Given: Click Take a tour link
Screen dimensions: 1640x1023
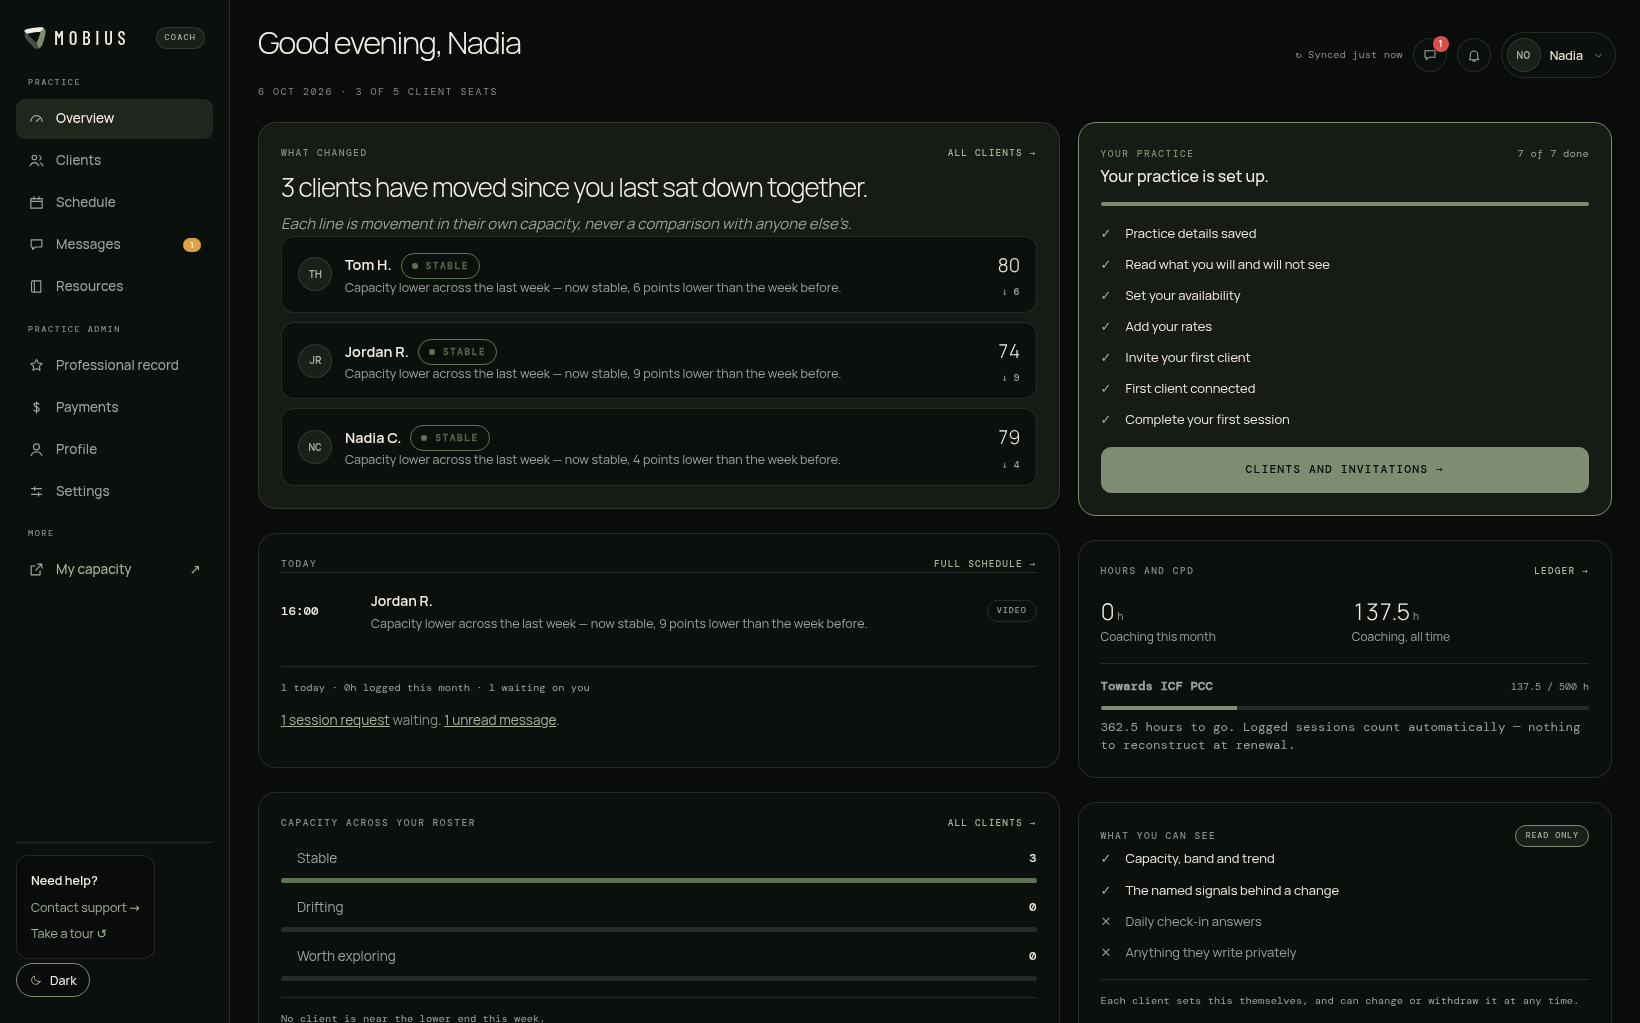Looking at the screenshot, I should pyautogui.click(x=68, y=934).
